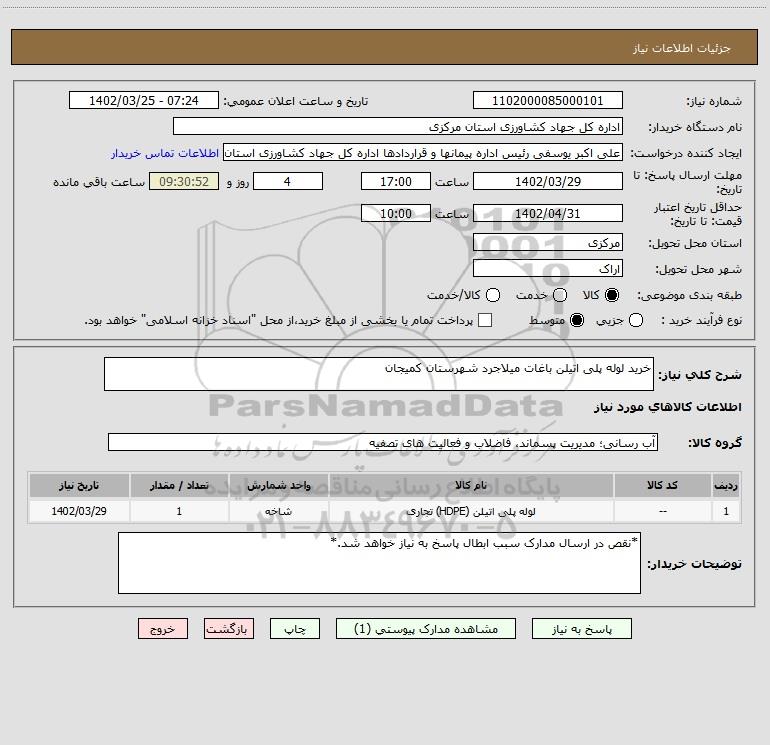Open the اطلاعات تماس خریدار link
The image size is (770, 745).
[x=165, y=153]
